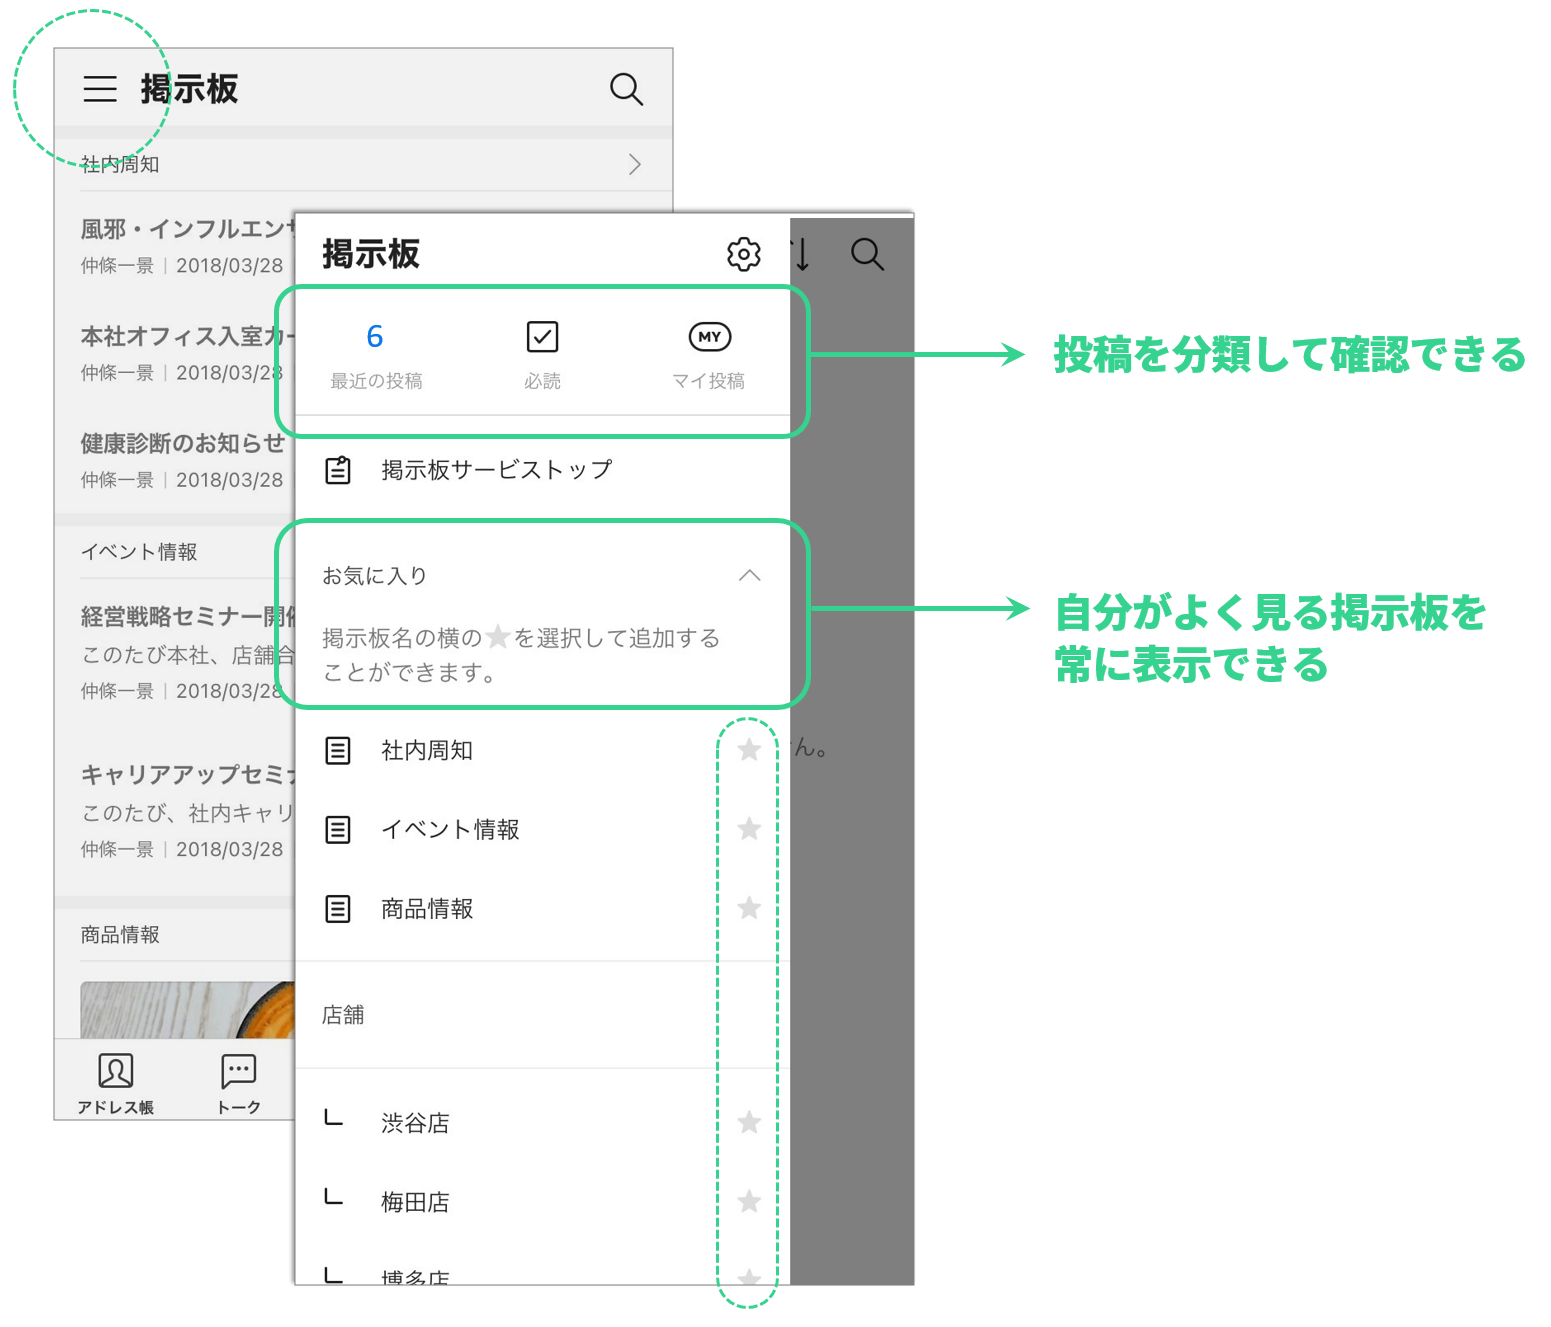Open 掲示板サービストップ menu item

[496, 470]
